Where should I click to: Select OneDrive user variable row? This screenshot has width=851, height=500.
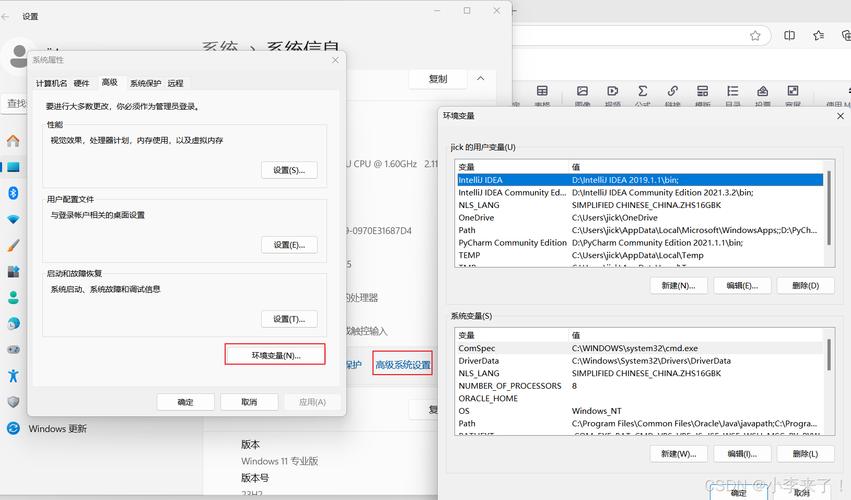pos(640,217)
